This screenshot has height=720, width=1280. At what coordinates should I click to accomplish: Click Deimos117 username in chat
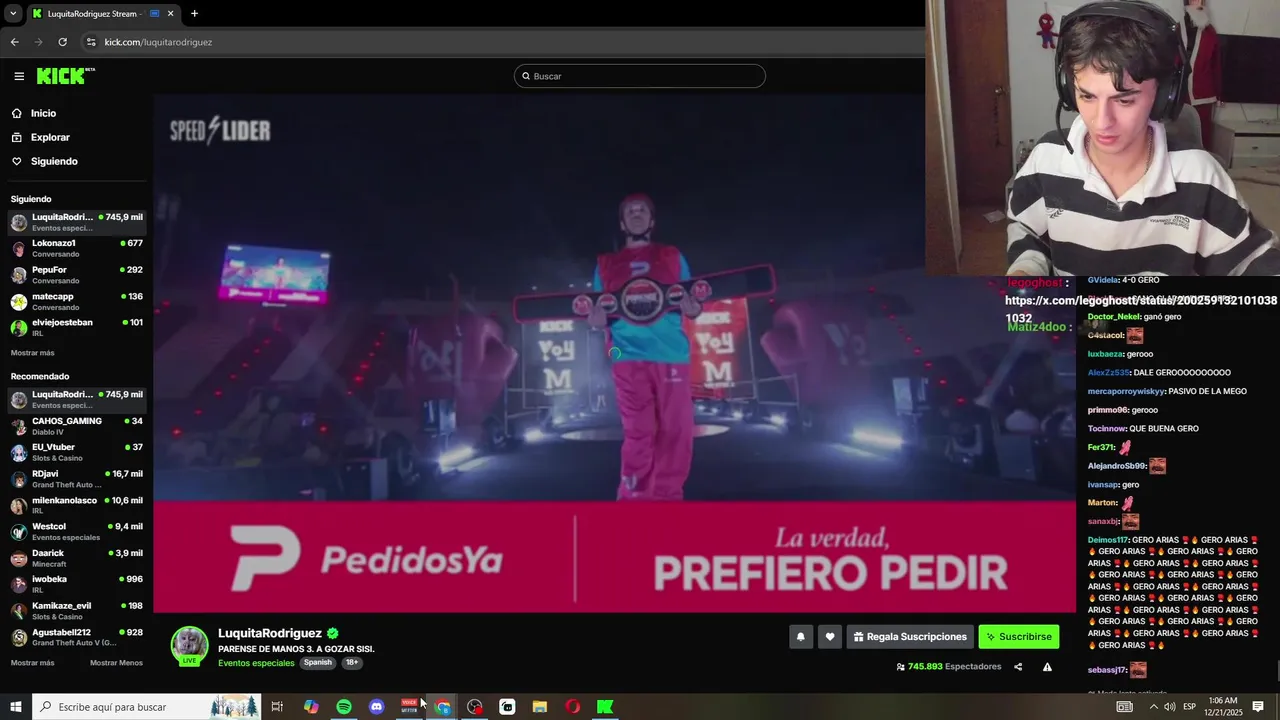point(1108,540)
